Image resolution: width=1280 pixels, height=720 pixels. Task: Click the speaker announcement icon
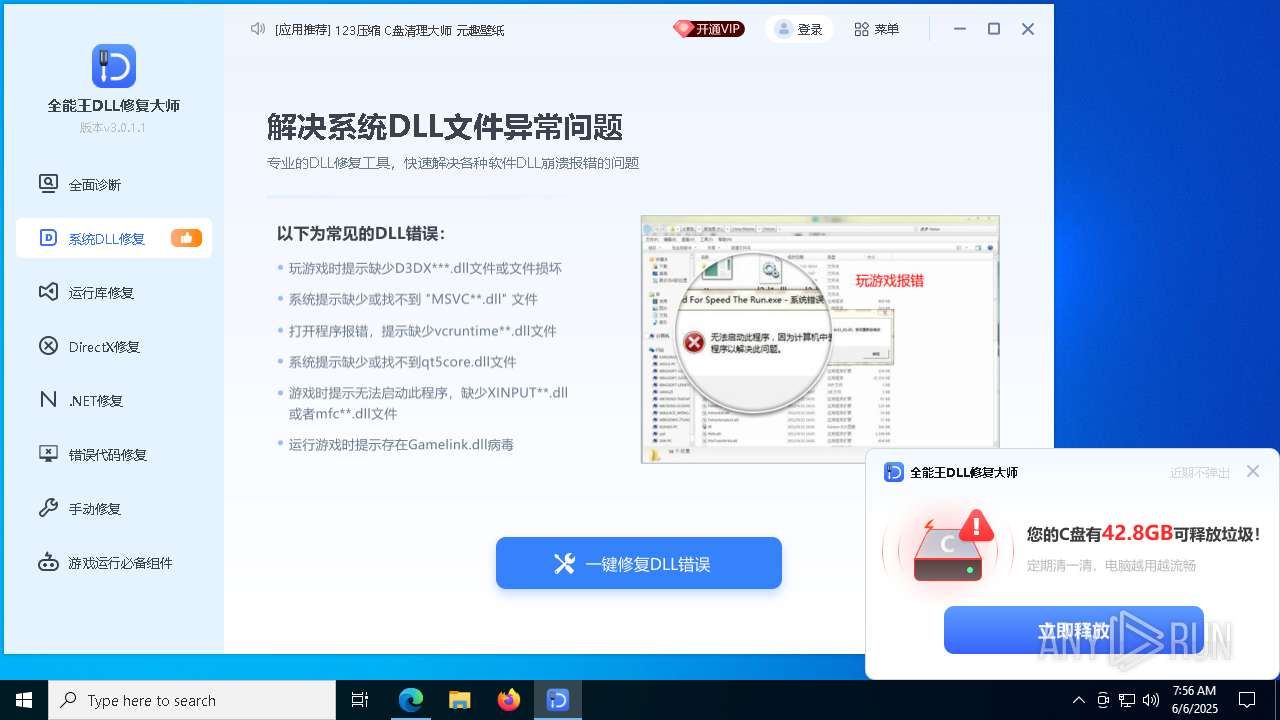pyautogui.click(x=258, y=29)
